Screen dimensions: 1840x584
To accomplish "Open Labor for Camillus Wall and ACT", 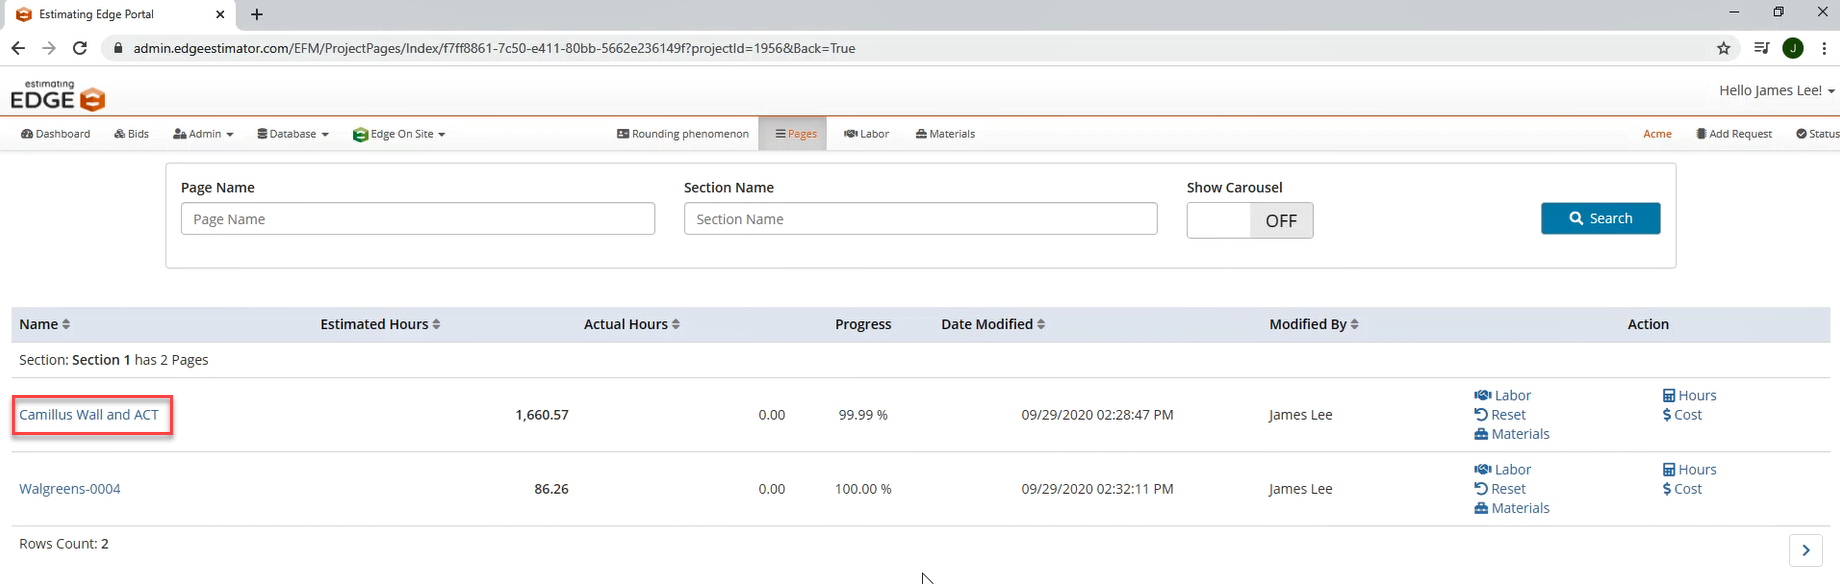I will [x=1502, y=396].
